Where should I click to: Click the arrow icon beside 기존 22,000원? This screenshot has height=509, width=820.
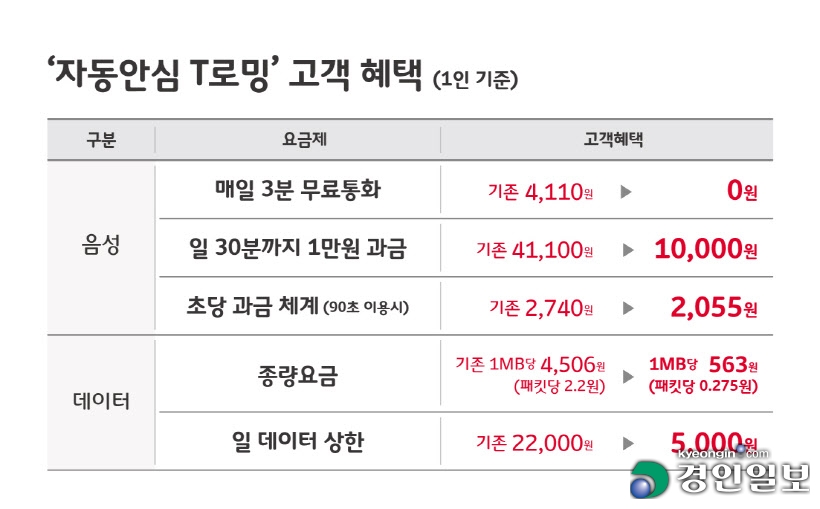coord(628,444)
